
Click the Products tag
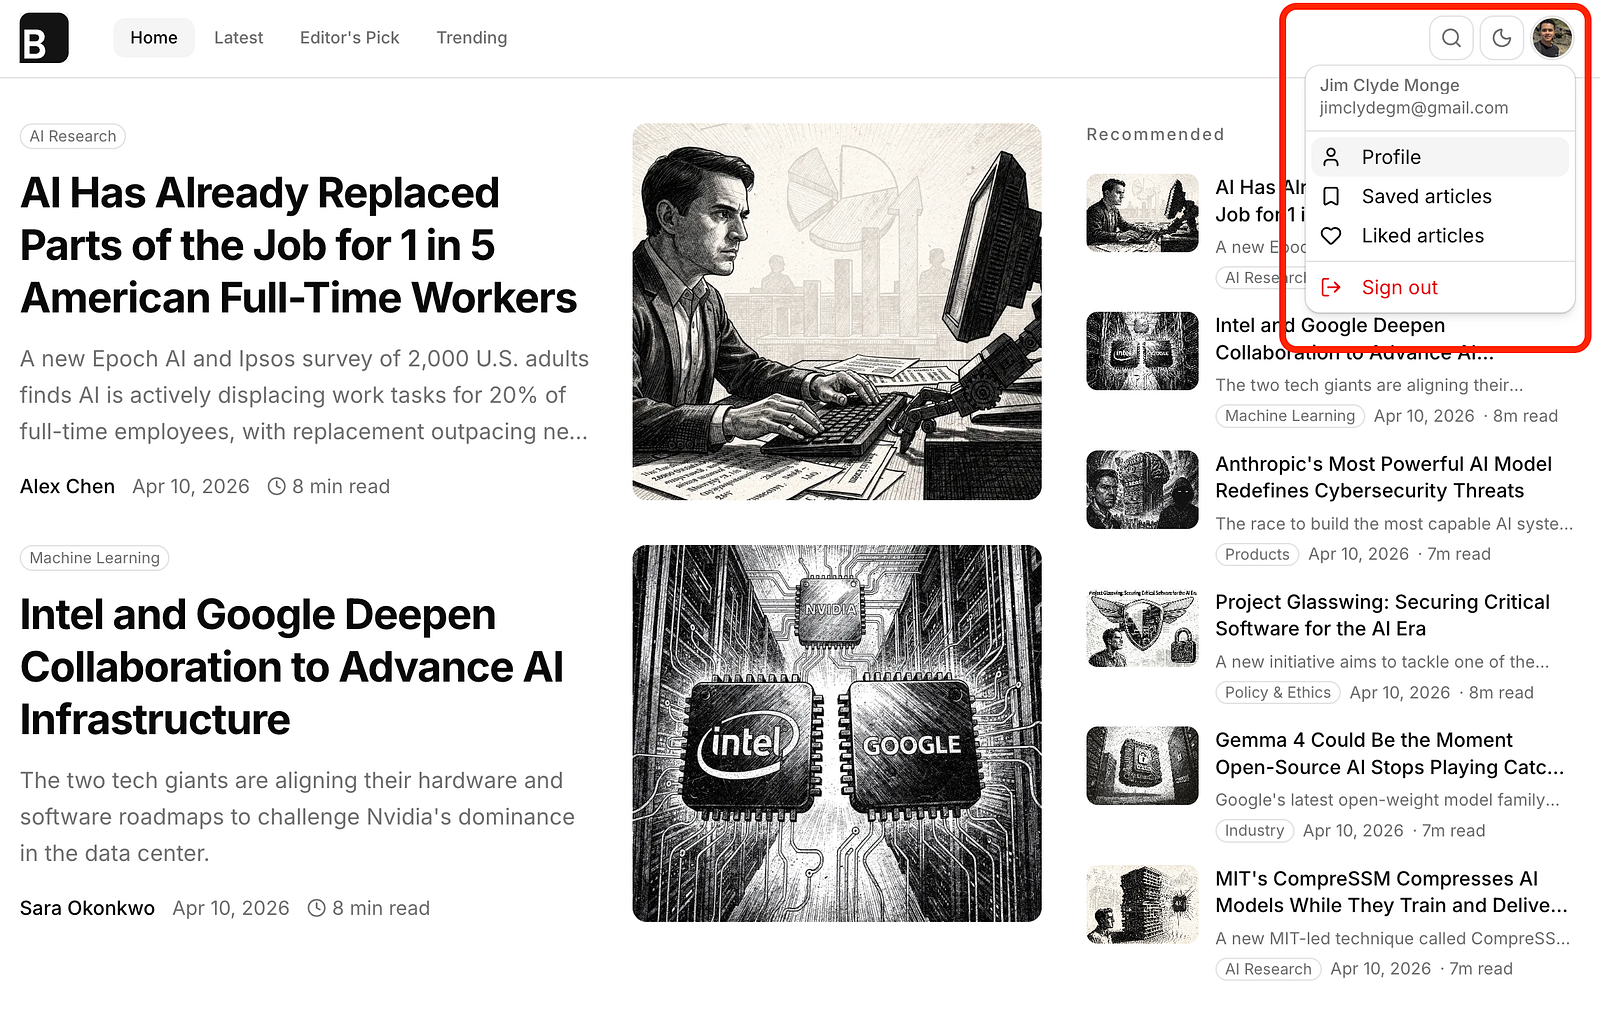pos(1257,555)
